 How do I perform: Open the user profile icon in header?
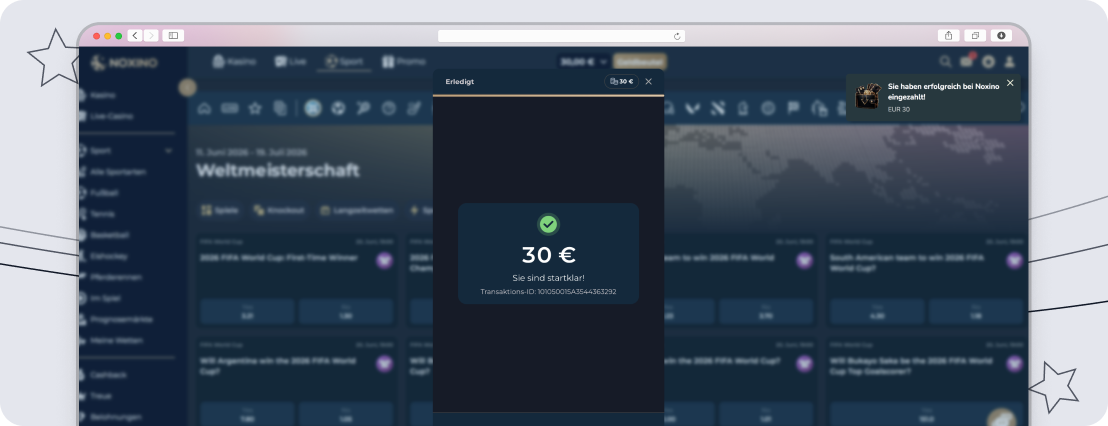pyautogui.click(x=1010, y=61)
